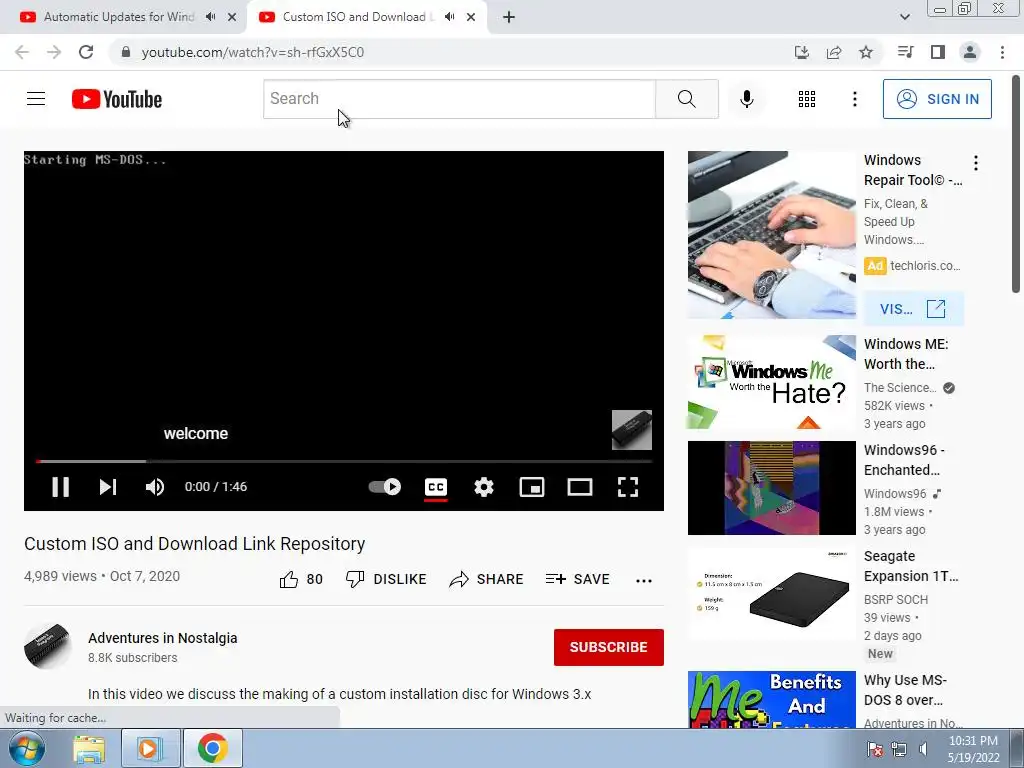1024x768 pixels.
Task: Open Windows96 Enchanted video title
Action: [904, 460]
